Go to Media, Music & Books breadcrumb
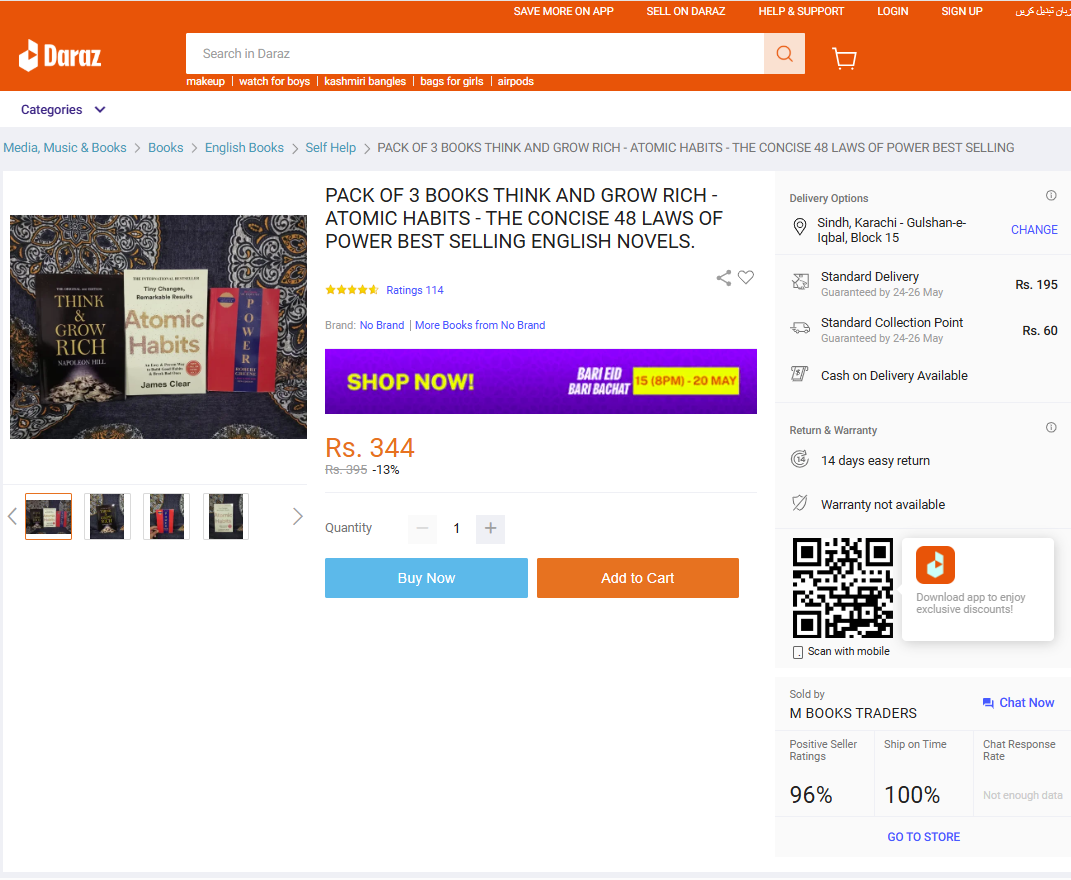The height and width of the screenshot is (880, 1071). tap(65, 148)
